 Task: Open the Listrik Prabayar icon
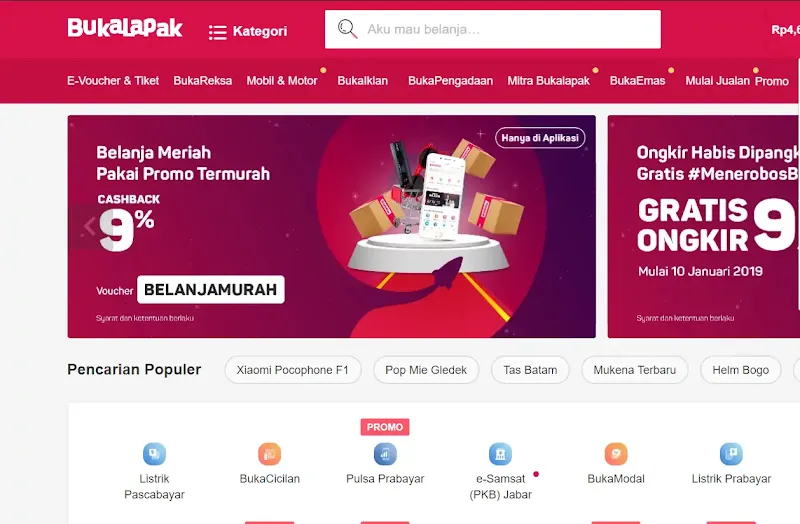pyautogui.click(x=731, y=454)
